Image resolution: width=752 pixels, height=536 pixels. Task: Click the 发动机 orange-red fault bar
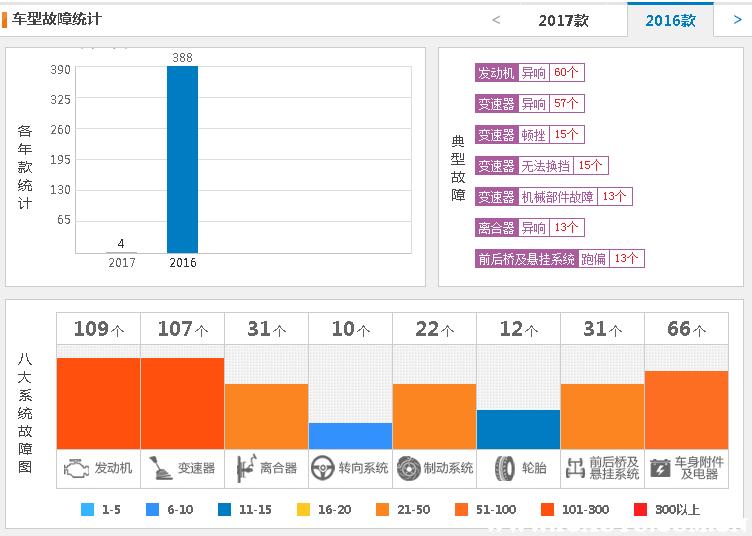point(98,403)
